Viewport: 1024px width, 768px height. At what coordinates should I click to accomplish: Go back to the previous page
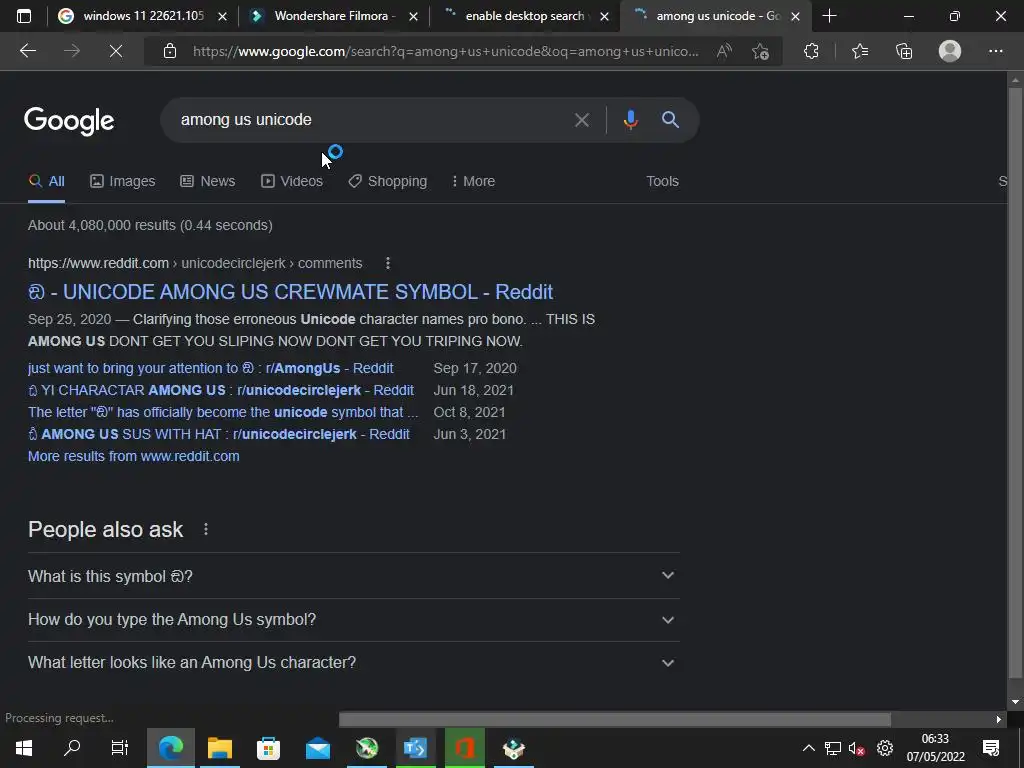[x=28, y=51]
